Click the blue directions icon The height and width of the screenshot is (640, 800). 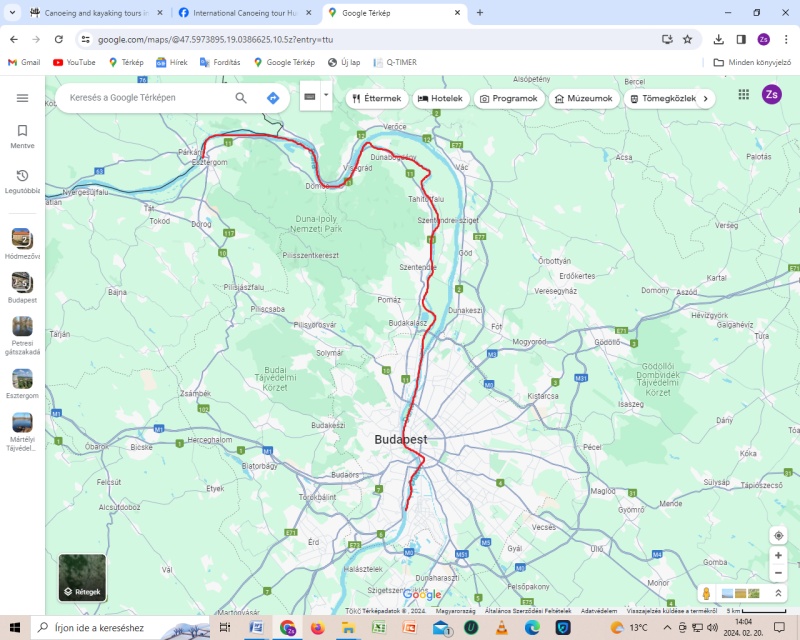pyautogui.click(x=273, y=98)
